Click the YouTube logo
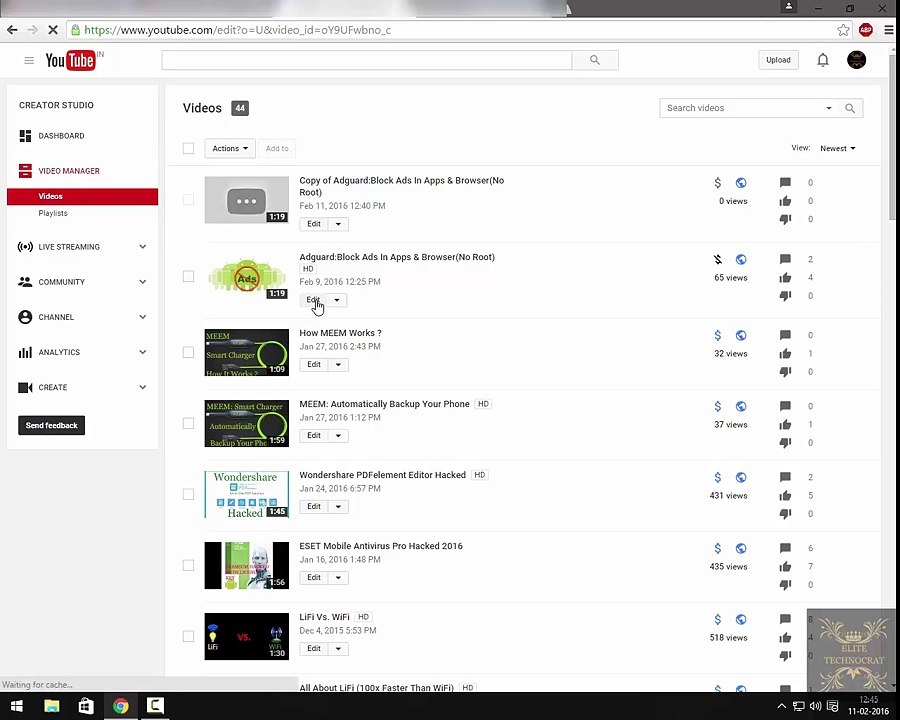Screen dimensions: 900x720 pos(71,60)
